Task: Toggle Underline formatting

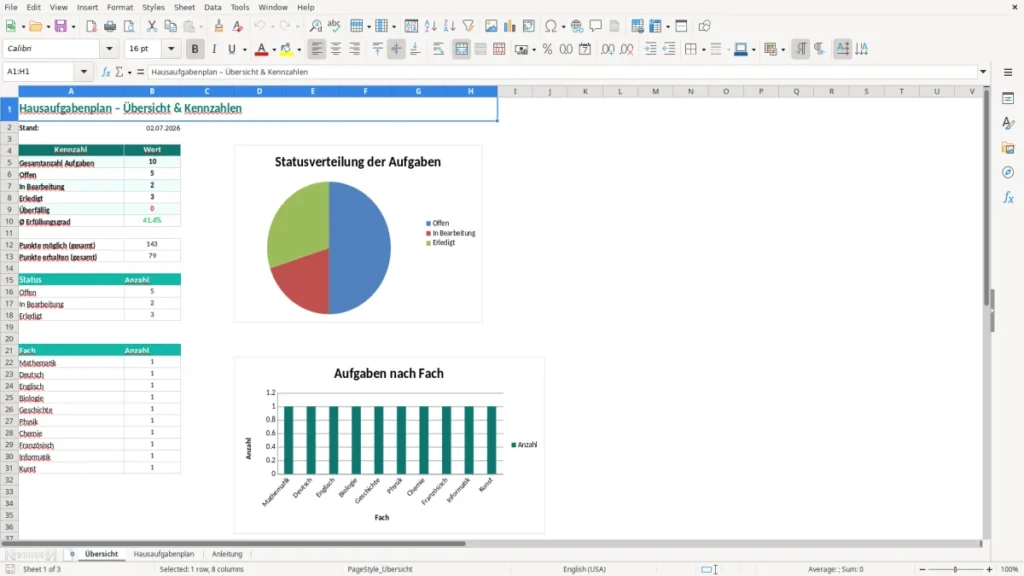Action: 232,49
